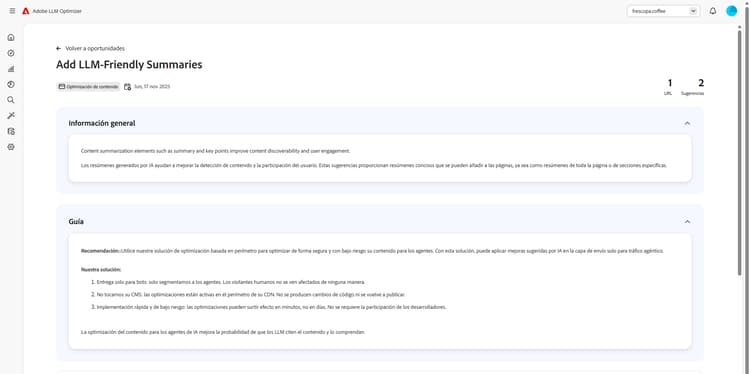This screenshot has width=750, height=374.
Task: Click the calendar icon beside the date
Action: 127,87
